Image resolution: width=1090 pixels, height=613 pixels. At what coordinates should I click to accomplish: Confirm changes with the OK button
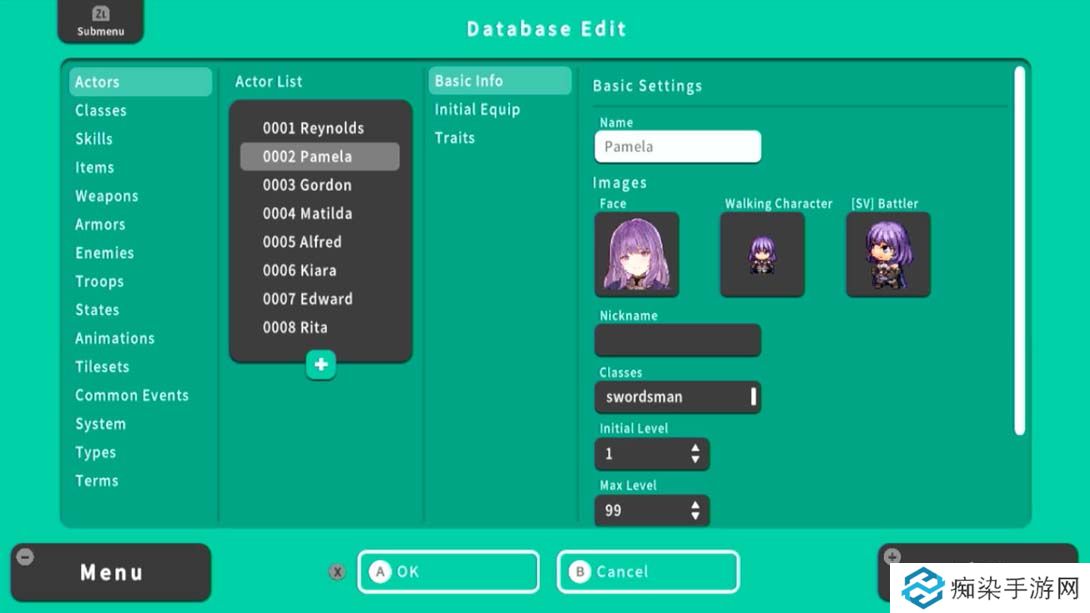(448, 571)
